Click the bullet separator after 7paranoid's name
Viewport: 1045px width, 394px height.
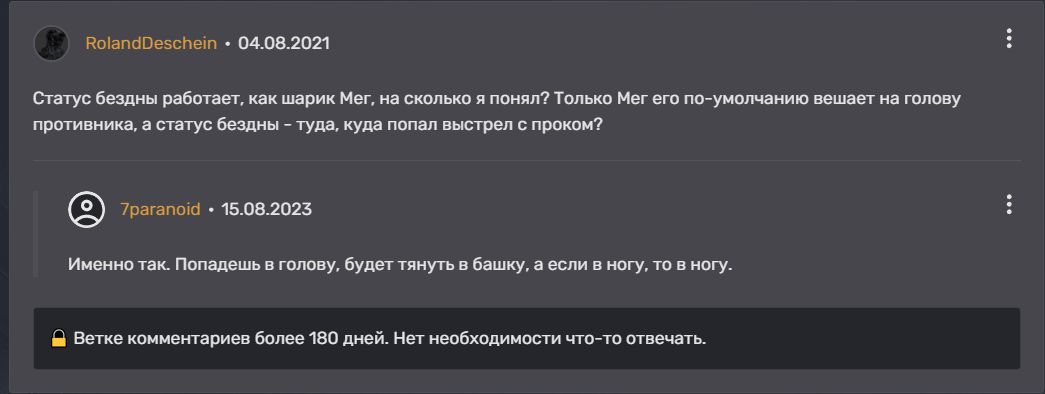211,210
